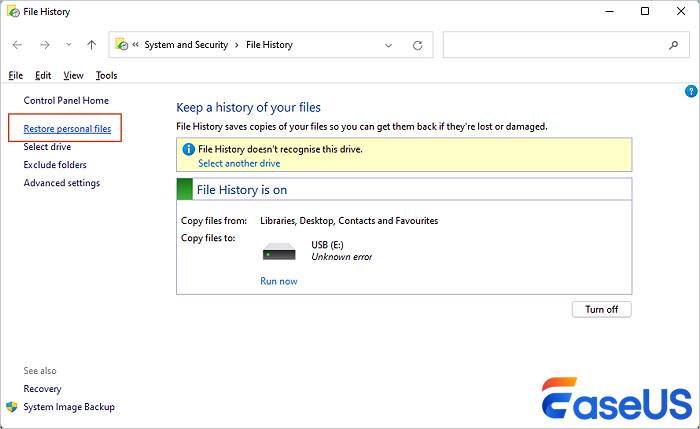Click the forward navigation arrow
This screenshot has width=700, height=429.
click(43, 45)
